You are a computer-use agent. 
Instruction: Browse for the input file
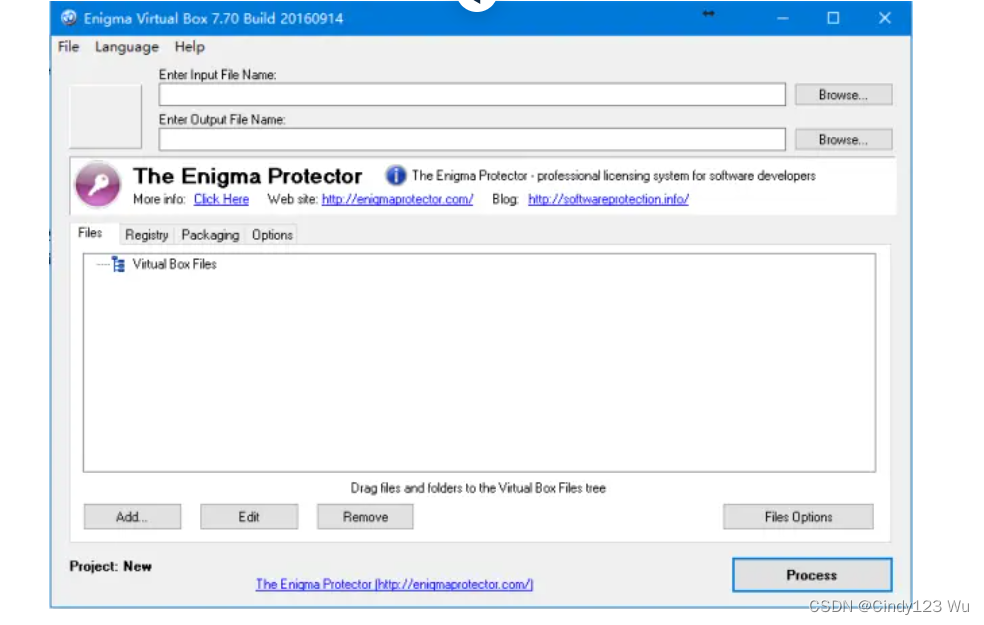[843, 95]
